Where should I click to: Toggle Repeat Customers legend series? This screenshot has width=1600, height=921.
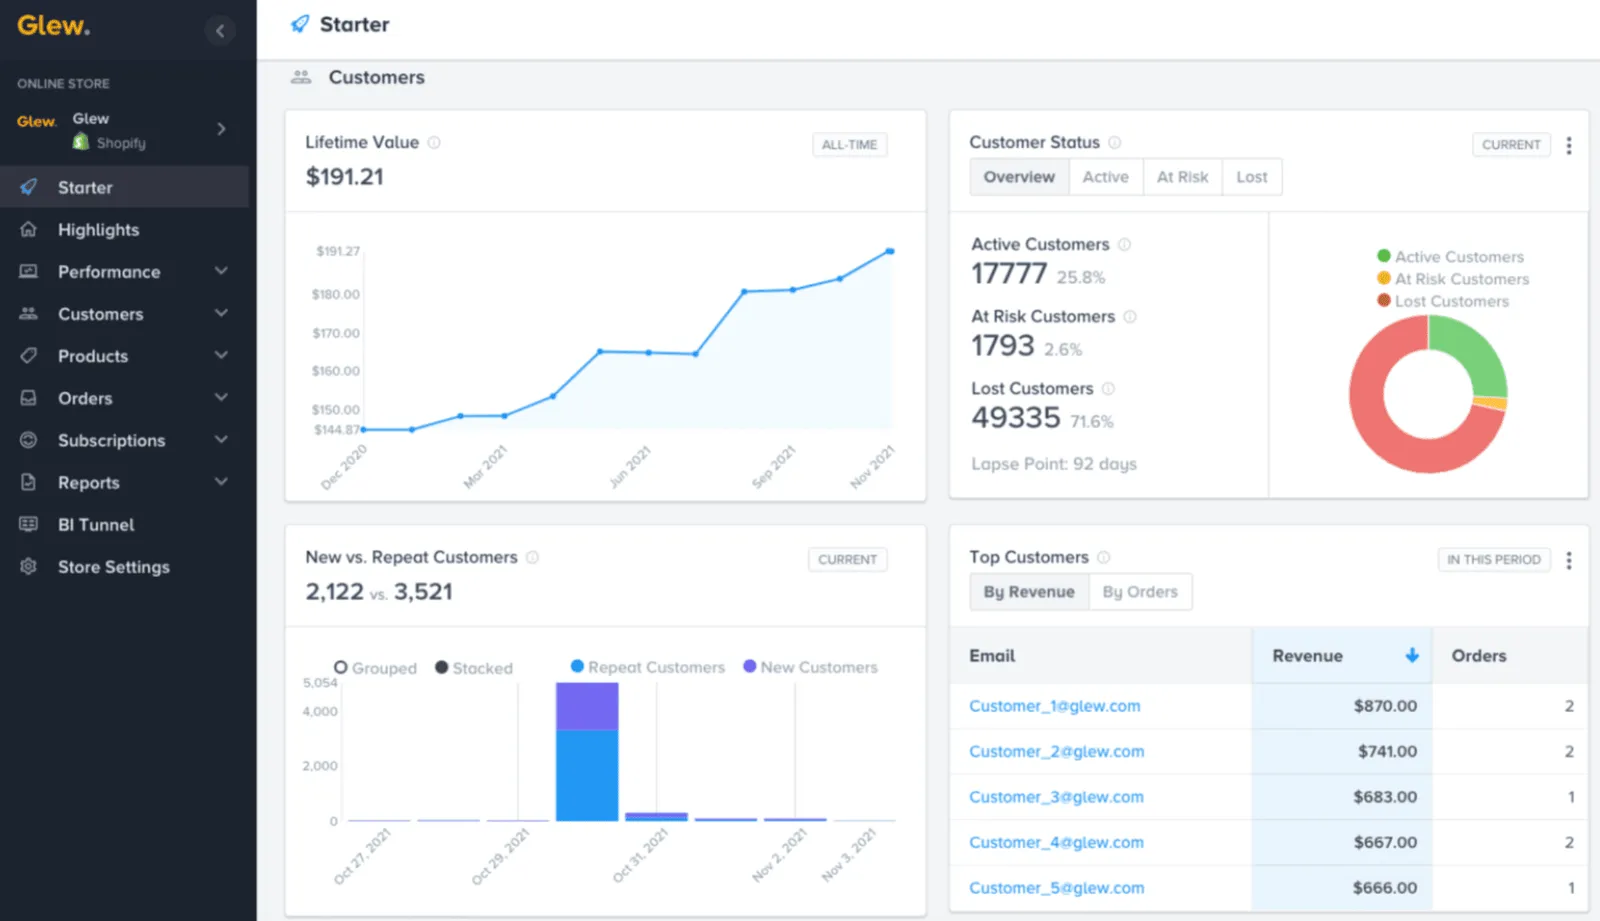(647, 667)
